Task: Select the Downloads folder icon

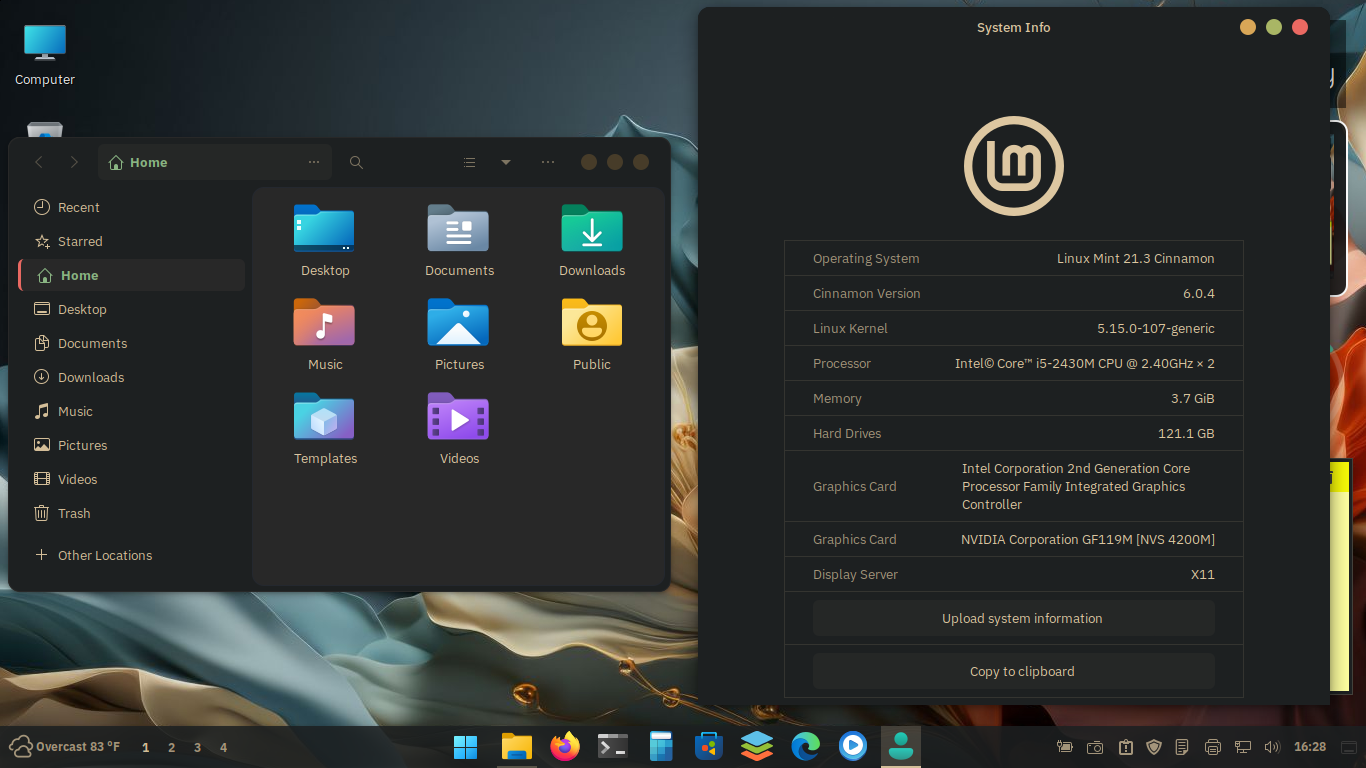Action: point(592,228)
